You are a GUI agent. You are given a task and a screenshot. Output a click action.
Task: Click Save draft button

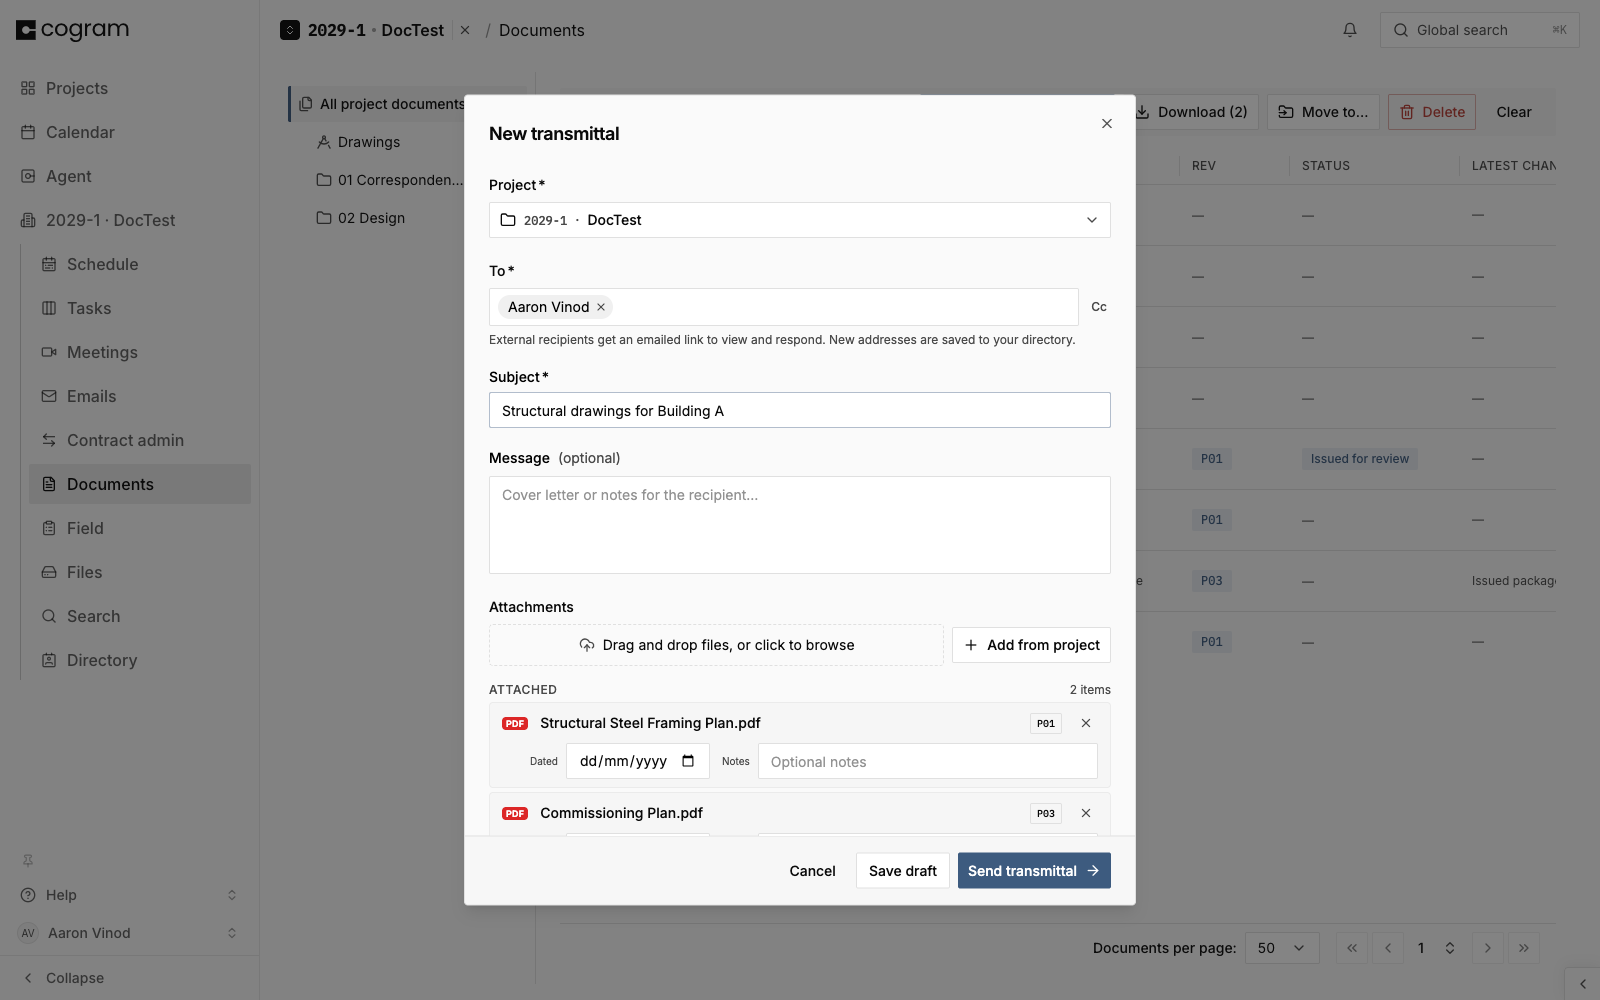[x=903, y=871]
